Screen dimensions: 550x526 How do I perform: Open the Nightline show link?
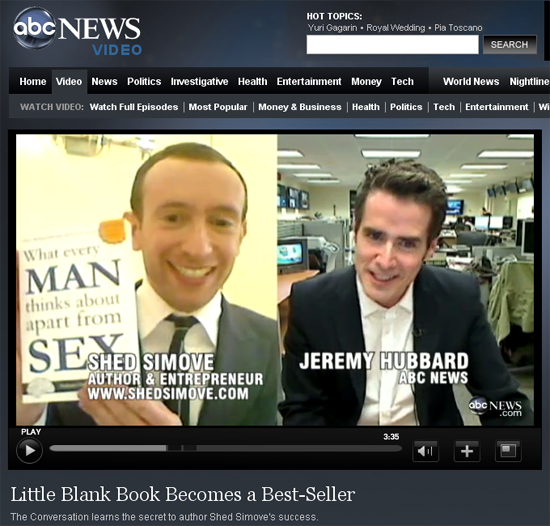[x=529, y=81]
